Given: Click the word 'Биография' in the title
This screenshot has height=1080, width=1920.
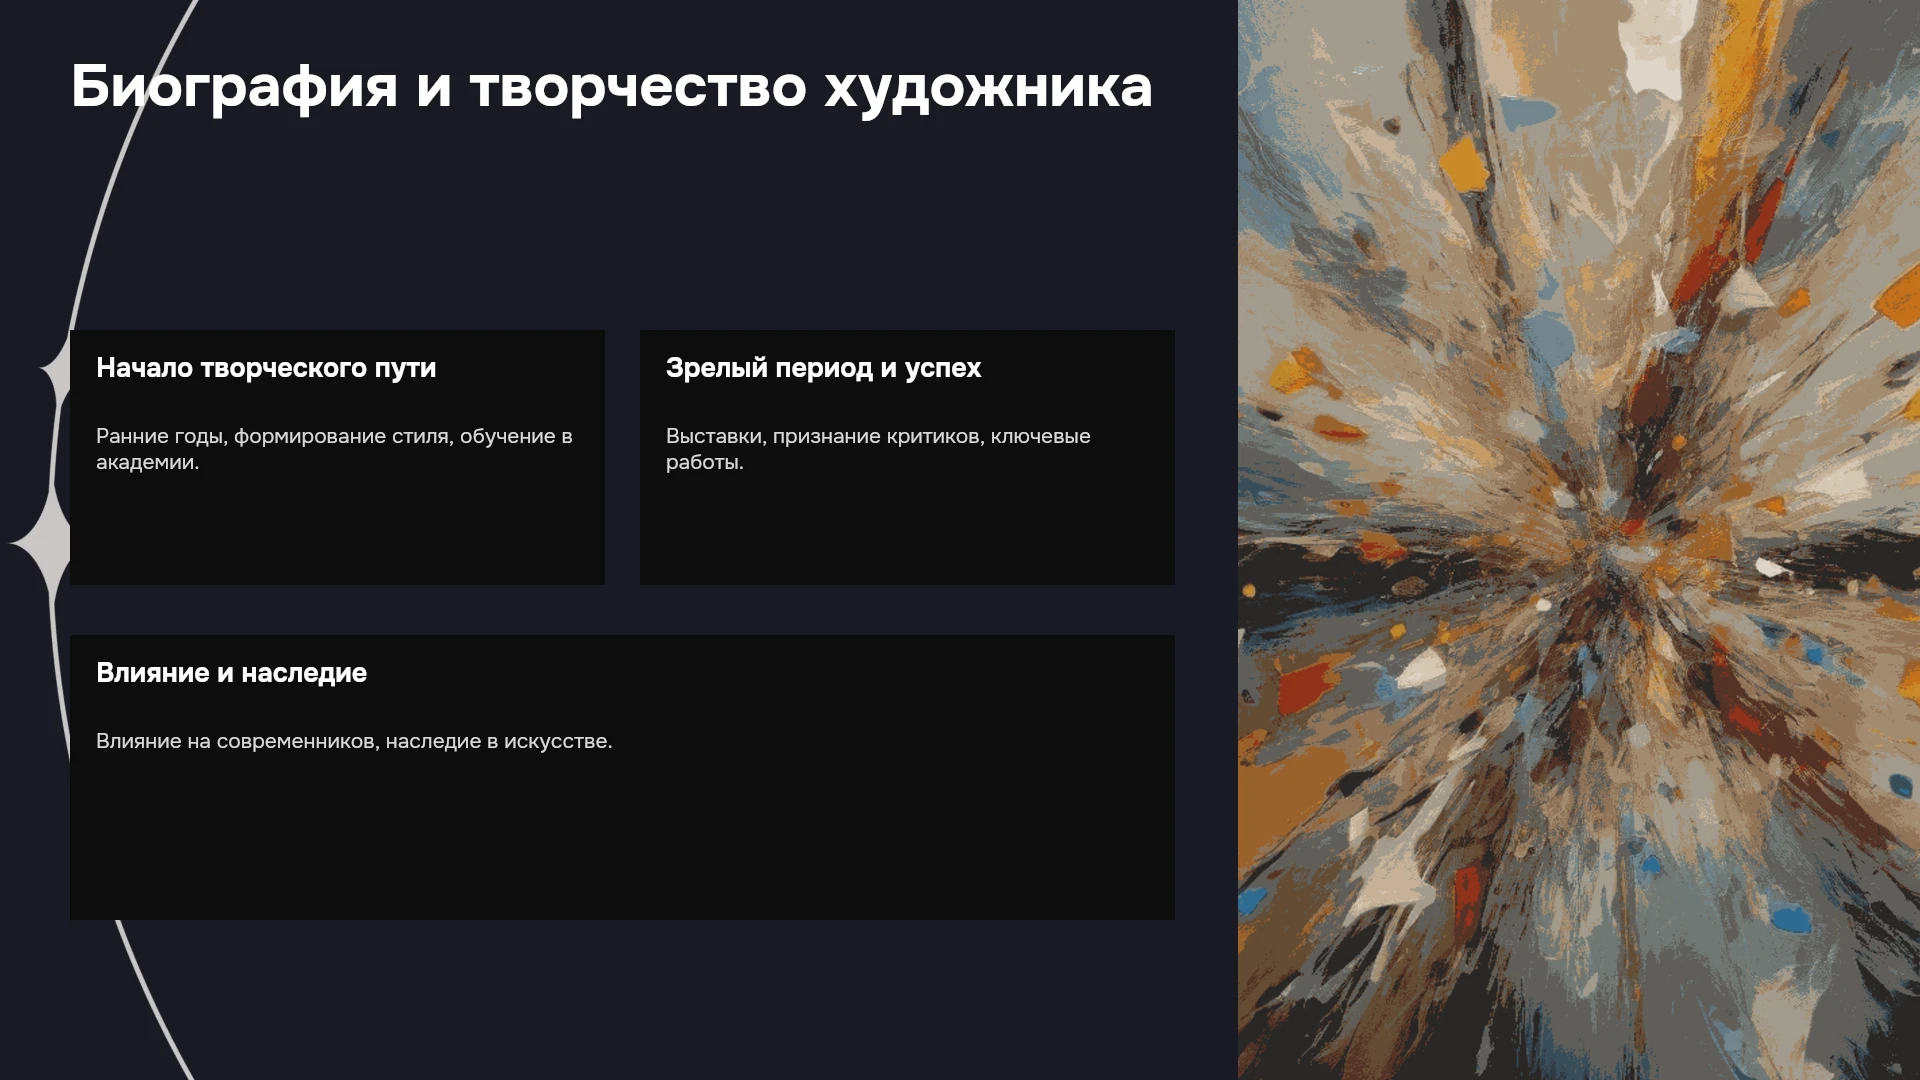Looking at the screenshot, I should coord(234,87).
